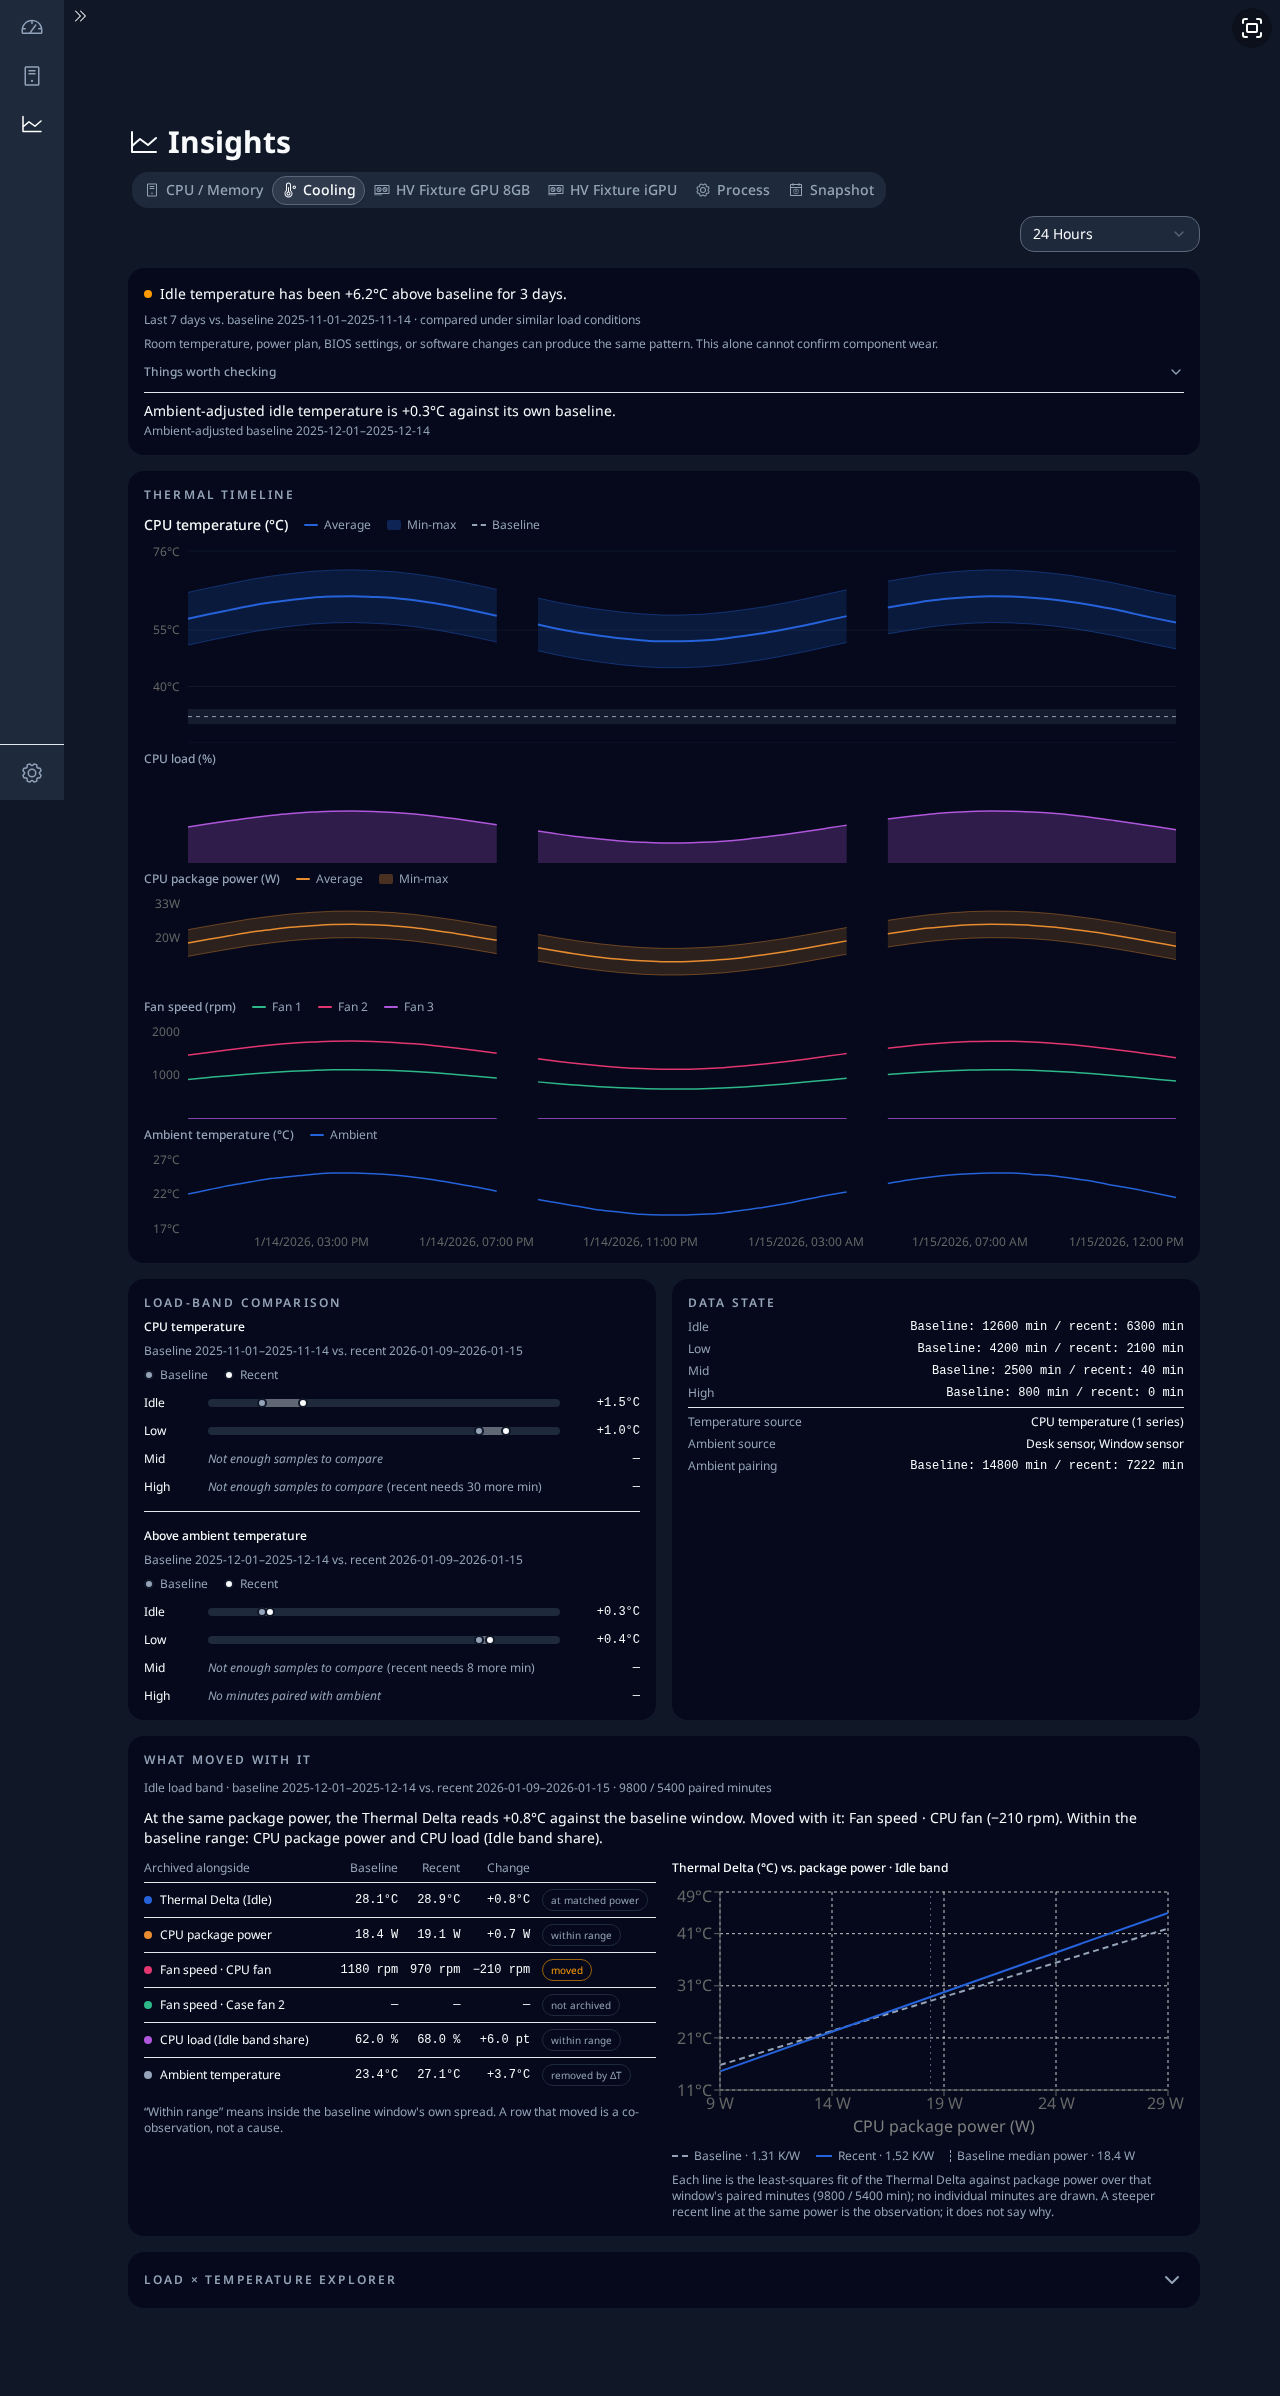Toggle the Baseline line in temperature legend
1280x2396 pixels.
tap(506, 525)
